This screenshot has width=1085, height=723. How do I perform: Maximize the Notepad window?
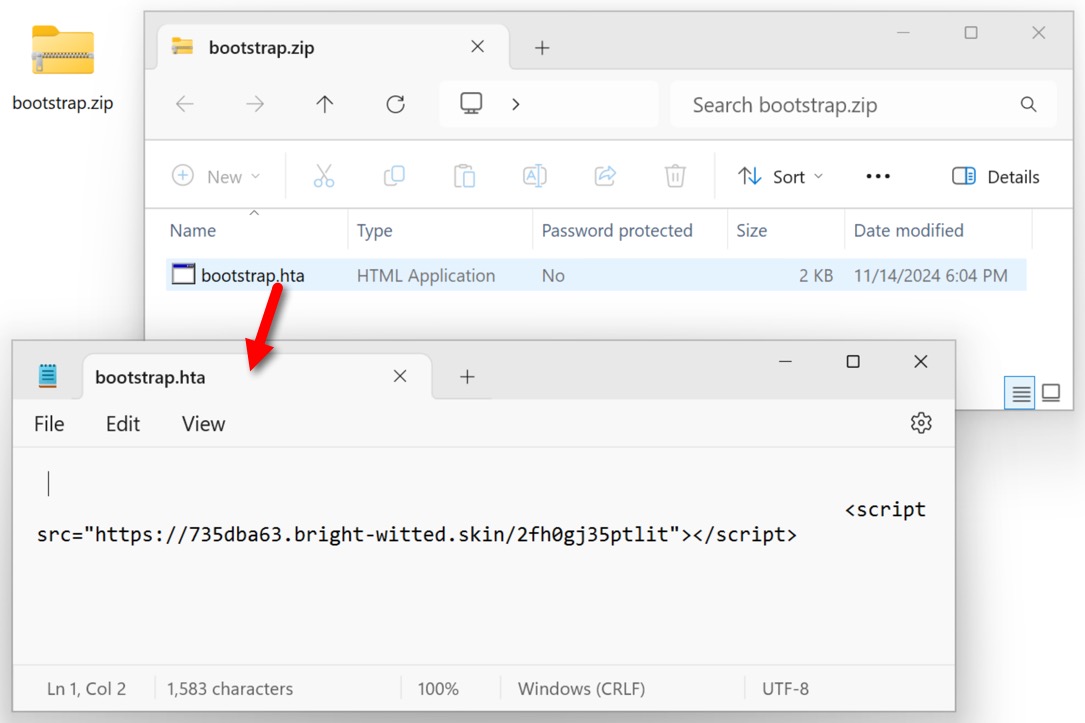pyautogui.click(x=853, y=361)
